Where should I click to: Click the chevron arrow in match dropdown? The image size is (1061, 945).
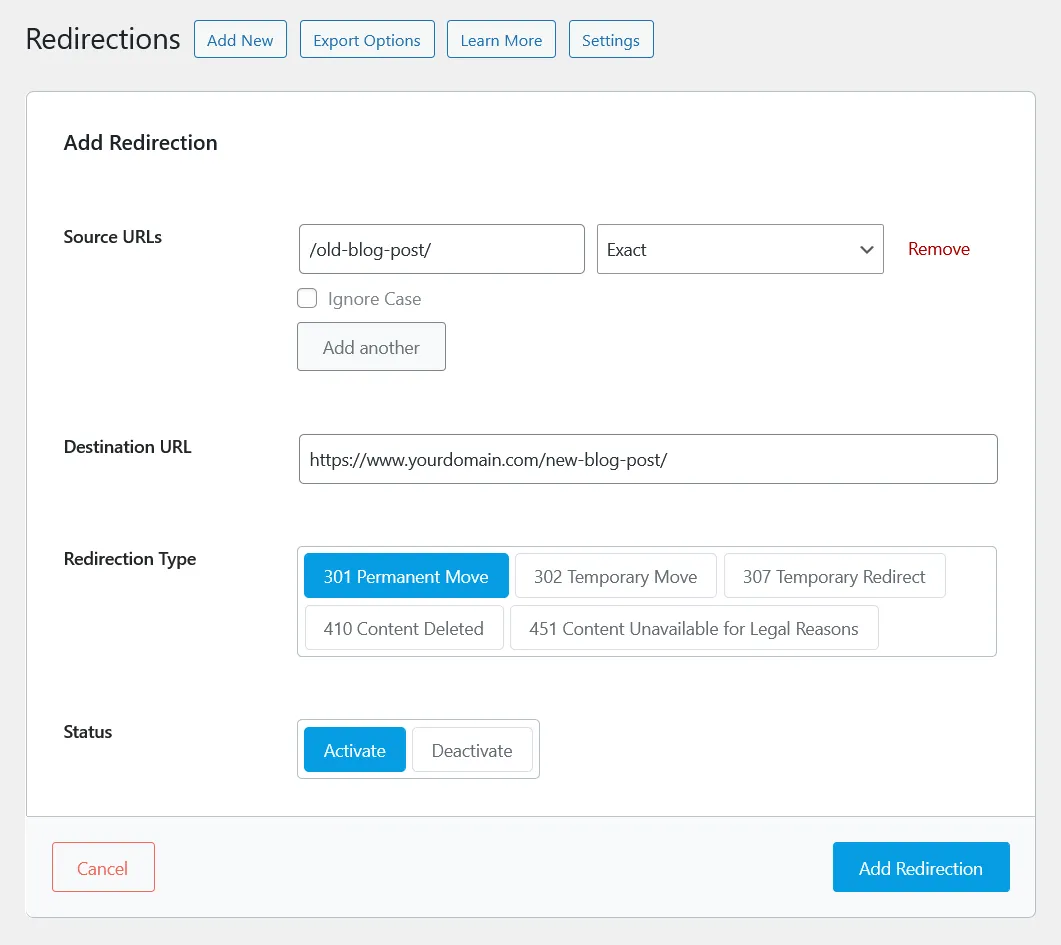click(x=866, y=249)
